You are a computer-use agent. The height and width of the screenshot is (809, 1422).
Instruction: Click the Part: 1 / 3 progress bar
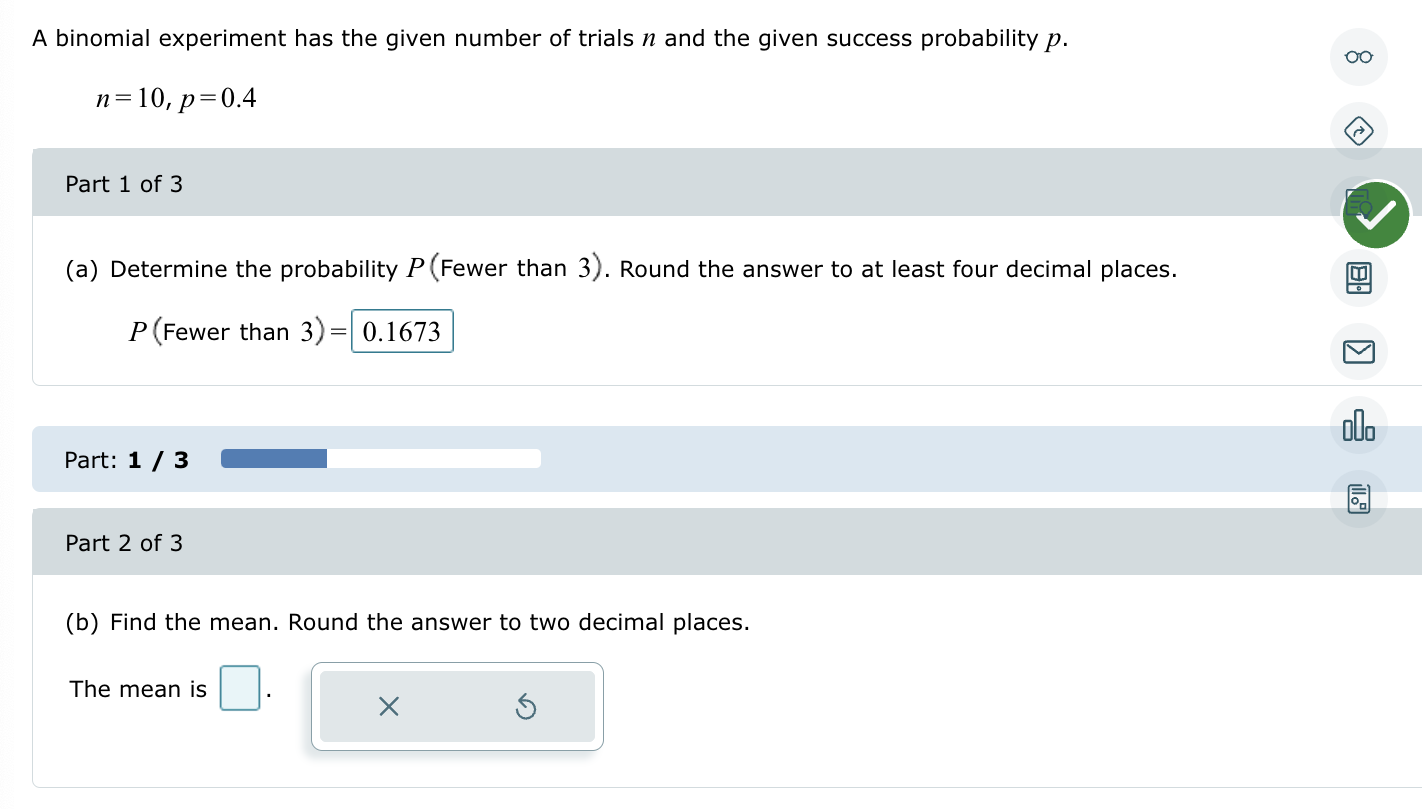coord(380,458)
